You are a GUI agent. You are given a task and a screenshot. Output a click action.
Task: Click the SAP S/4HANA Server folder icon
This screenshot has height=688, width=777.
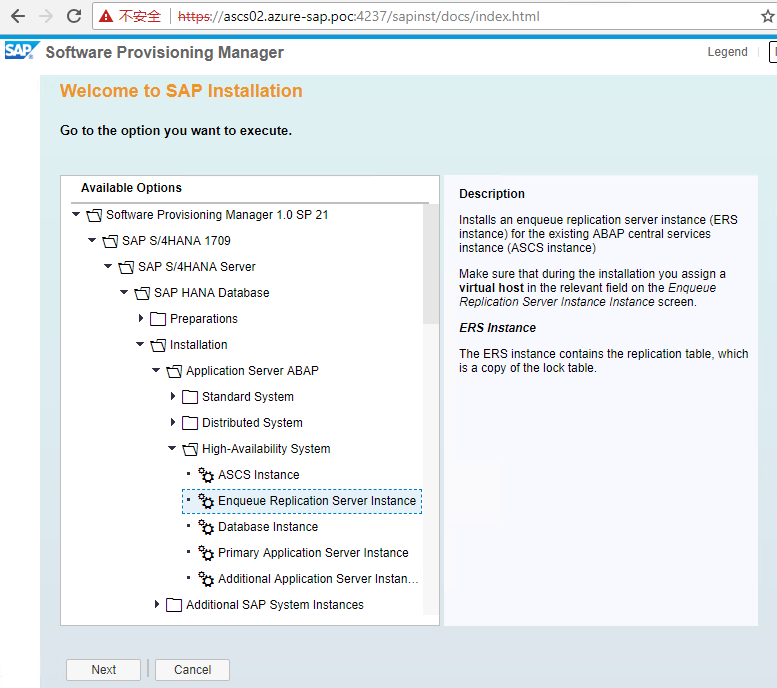coord(126,267)
